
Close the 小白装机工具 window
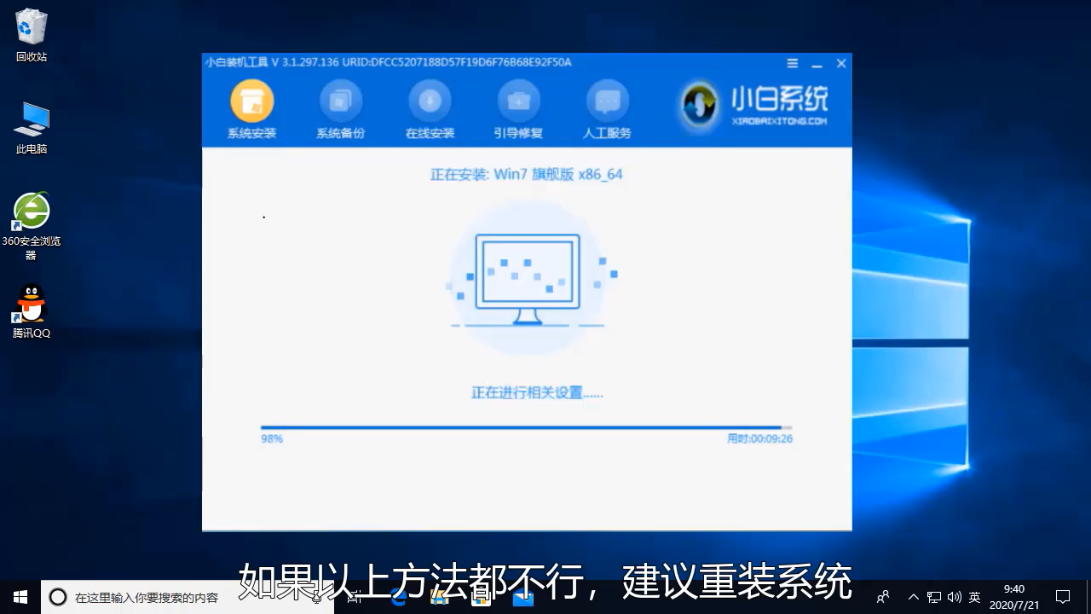coord(841,63)
